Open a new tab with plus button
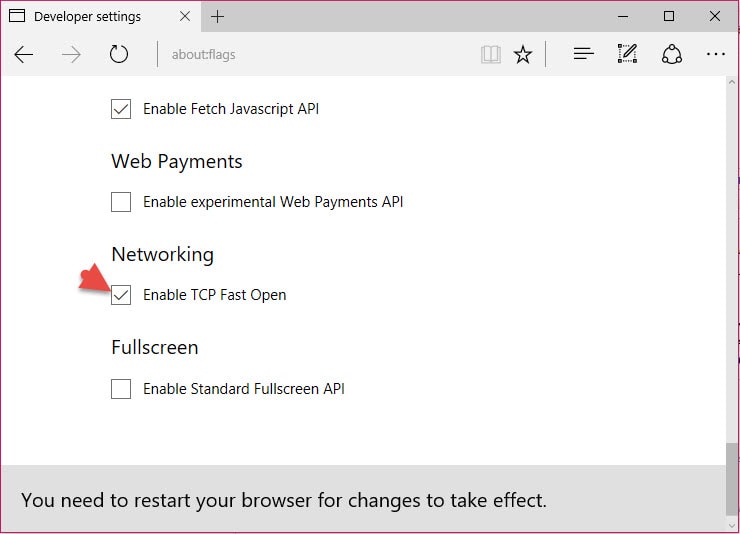The image size is (740, 534). click(x=218, y=17)
